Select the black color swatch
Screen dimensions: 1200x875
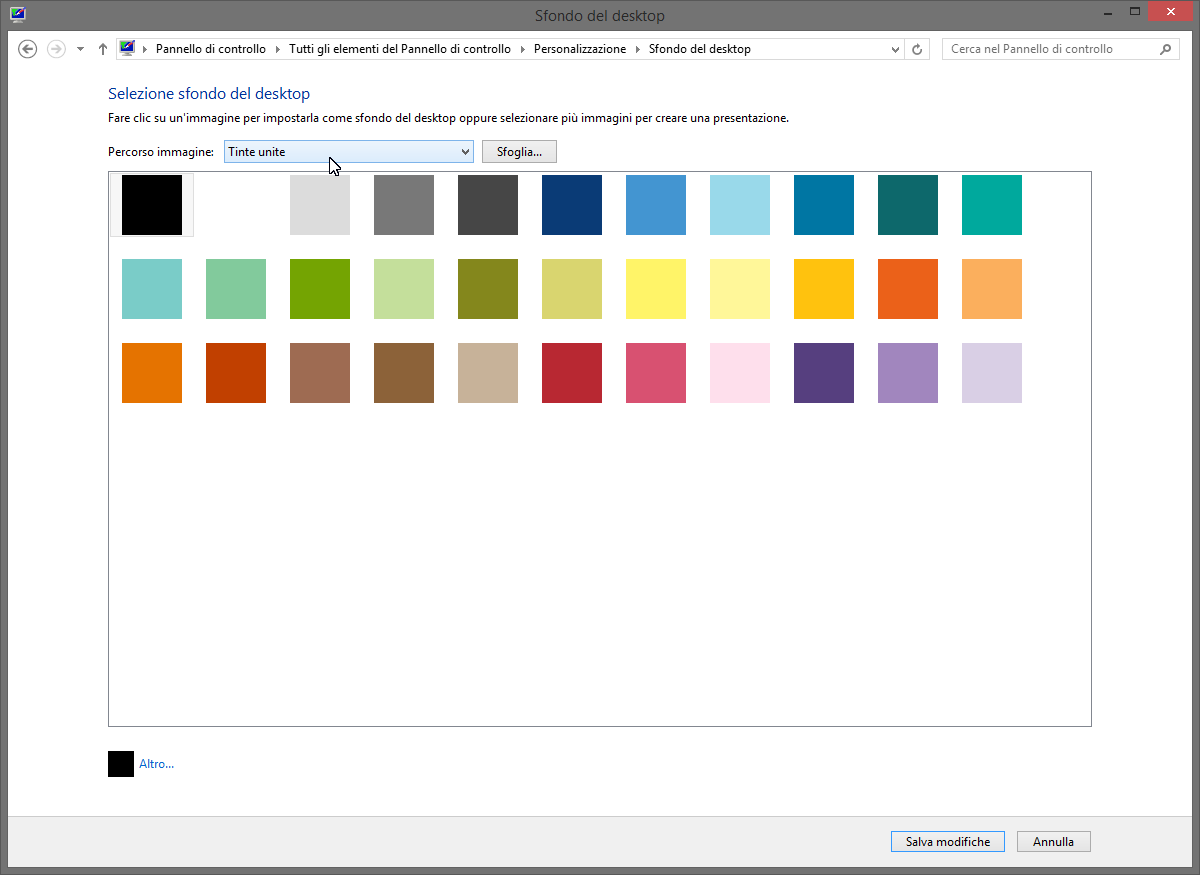152,205
